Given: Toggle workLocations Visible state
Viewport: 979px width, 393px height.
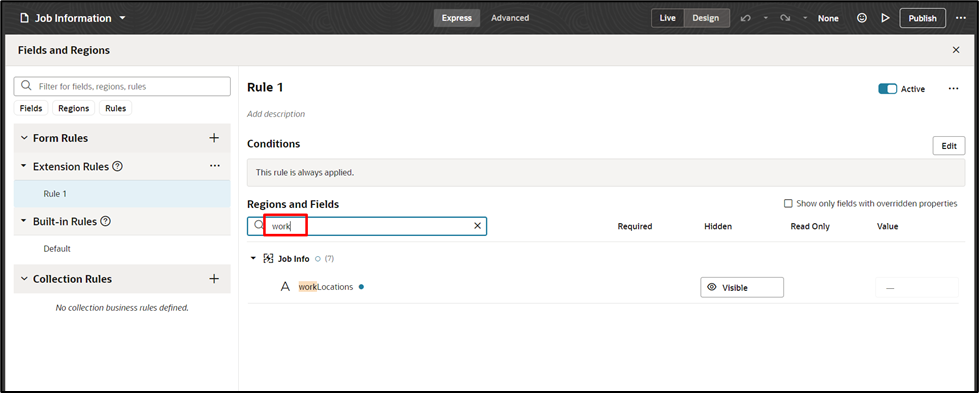Looking at the screenshot, I should click(742, 287).
